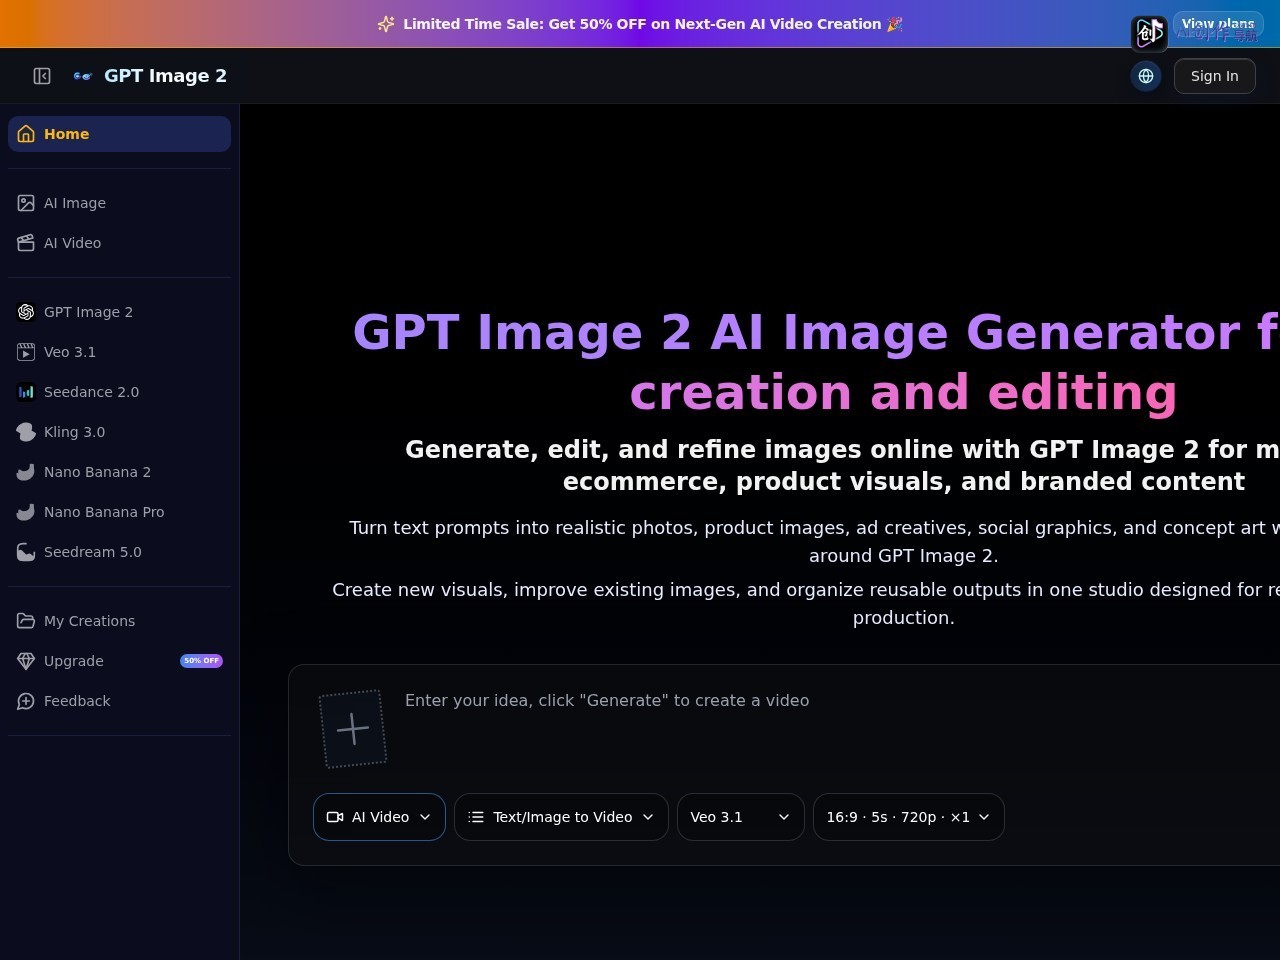Open the AI Video mode dropdown
Image resolution: width=1280 pixels, height=960 pixels.
379,817
